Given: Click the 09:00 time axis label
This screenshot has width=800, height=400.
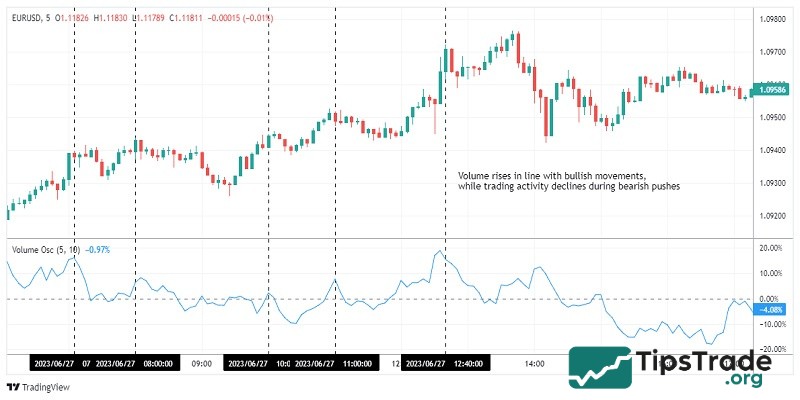Looking at the screenshot, I should [x=200, y=364].
